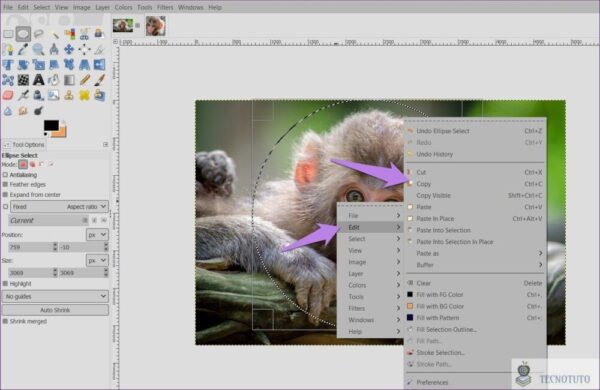
Task: Toggle the Shrink merged checkbox
Action: [5, 321]
